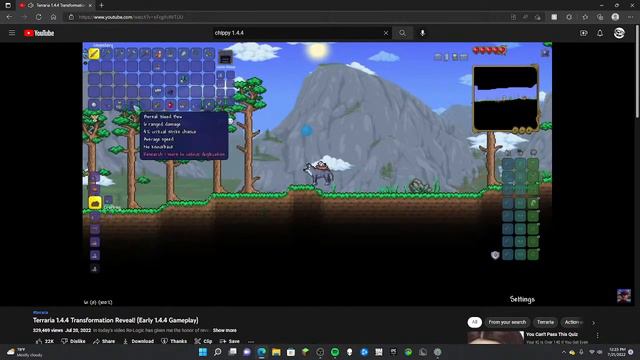
Task: Show hidden system tray icons chevron
Action: click(x=564, y=352)
